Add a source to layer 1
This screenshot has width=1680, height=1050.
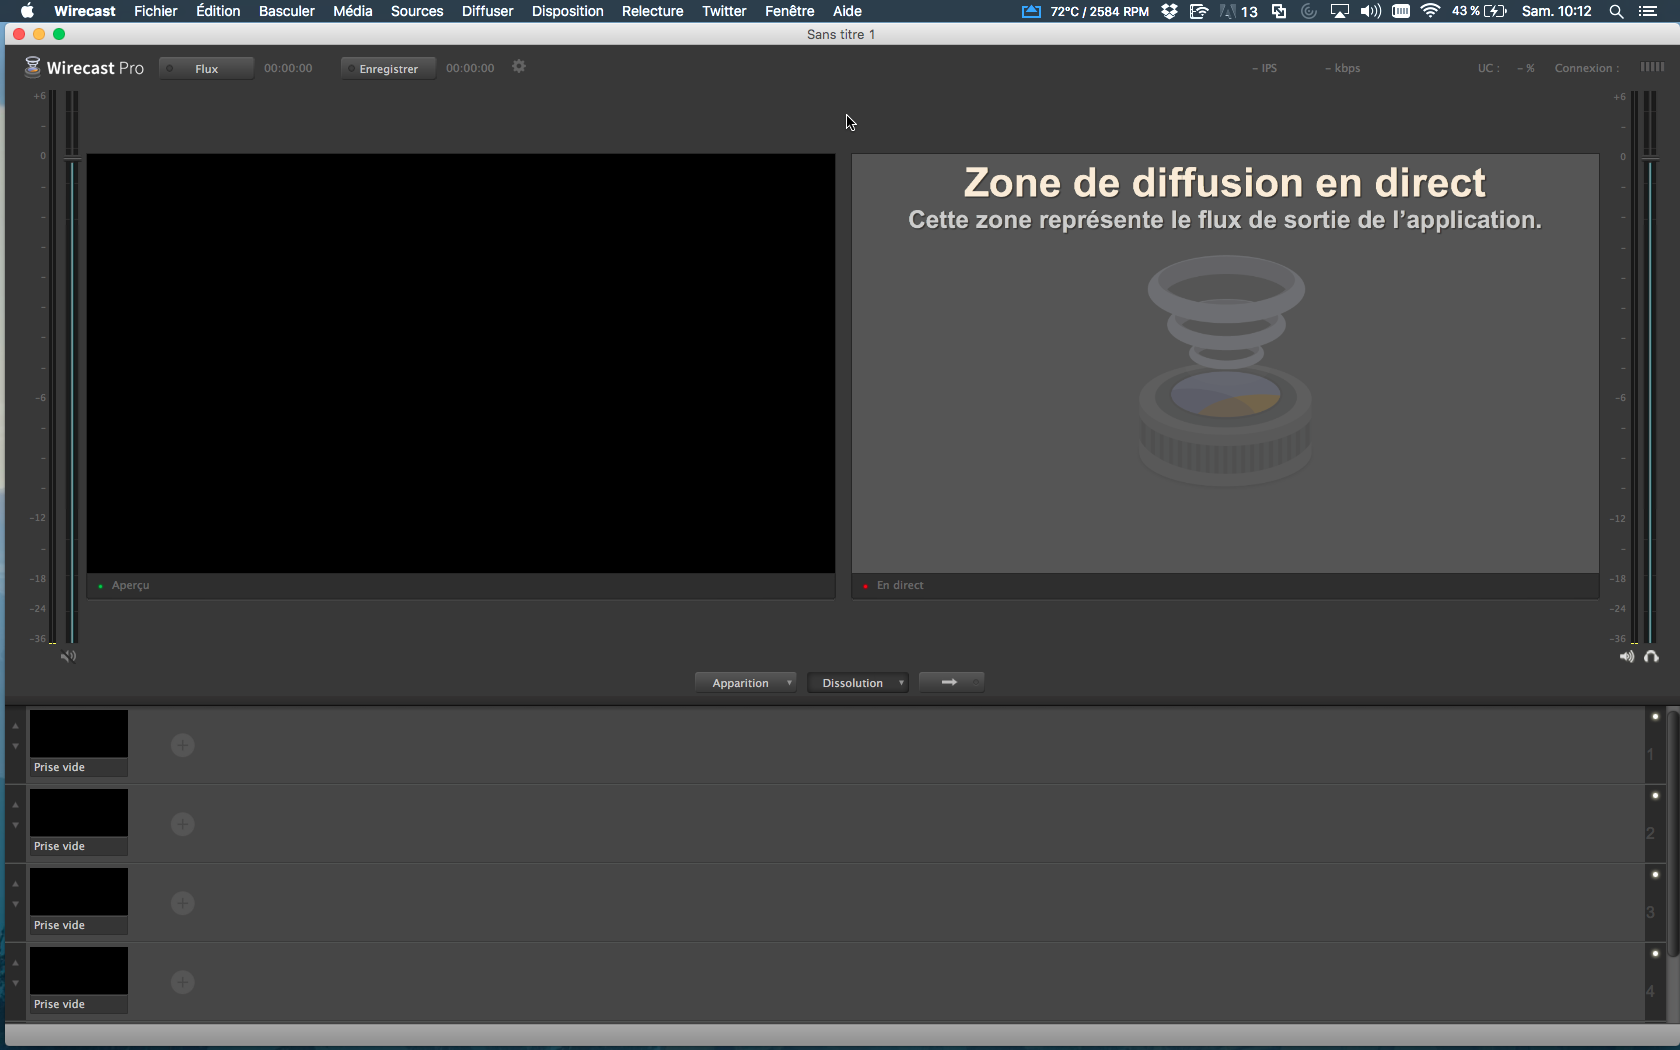tap(182, 745)
